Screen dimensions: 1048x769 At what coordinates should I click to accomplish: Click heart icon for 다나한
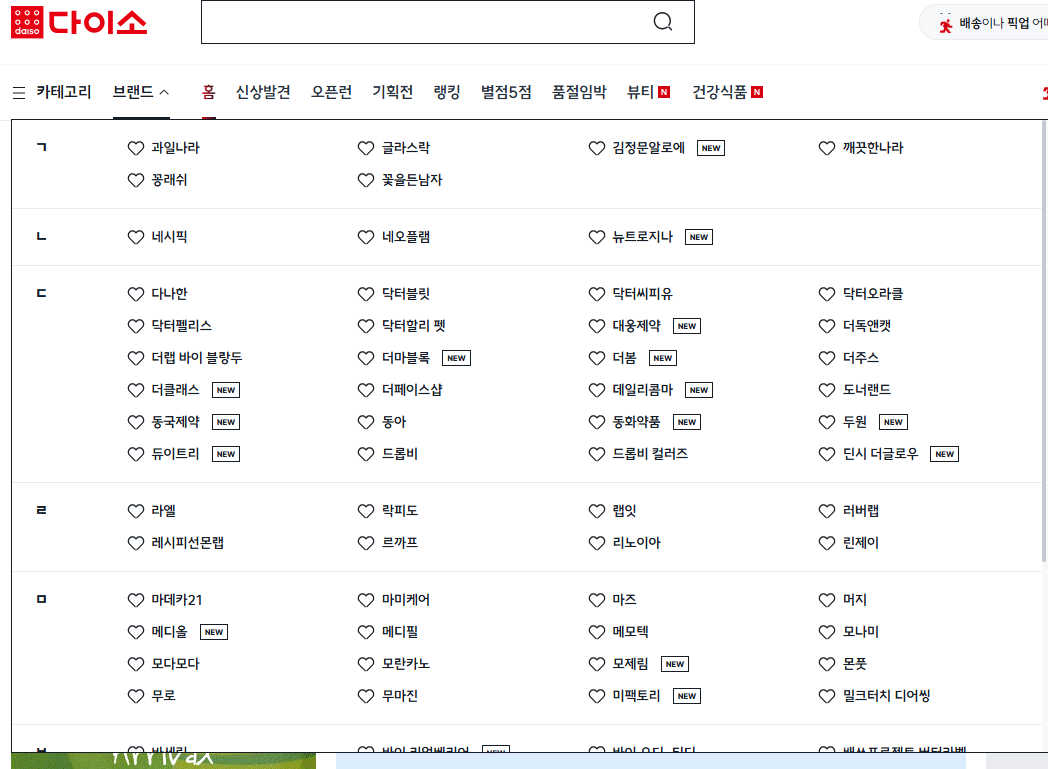tap(136, 294)
